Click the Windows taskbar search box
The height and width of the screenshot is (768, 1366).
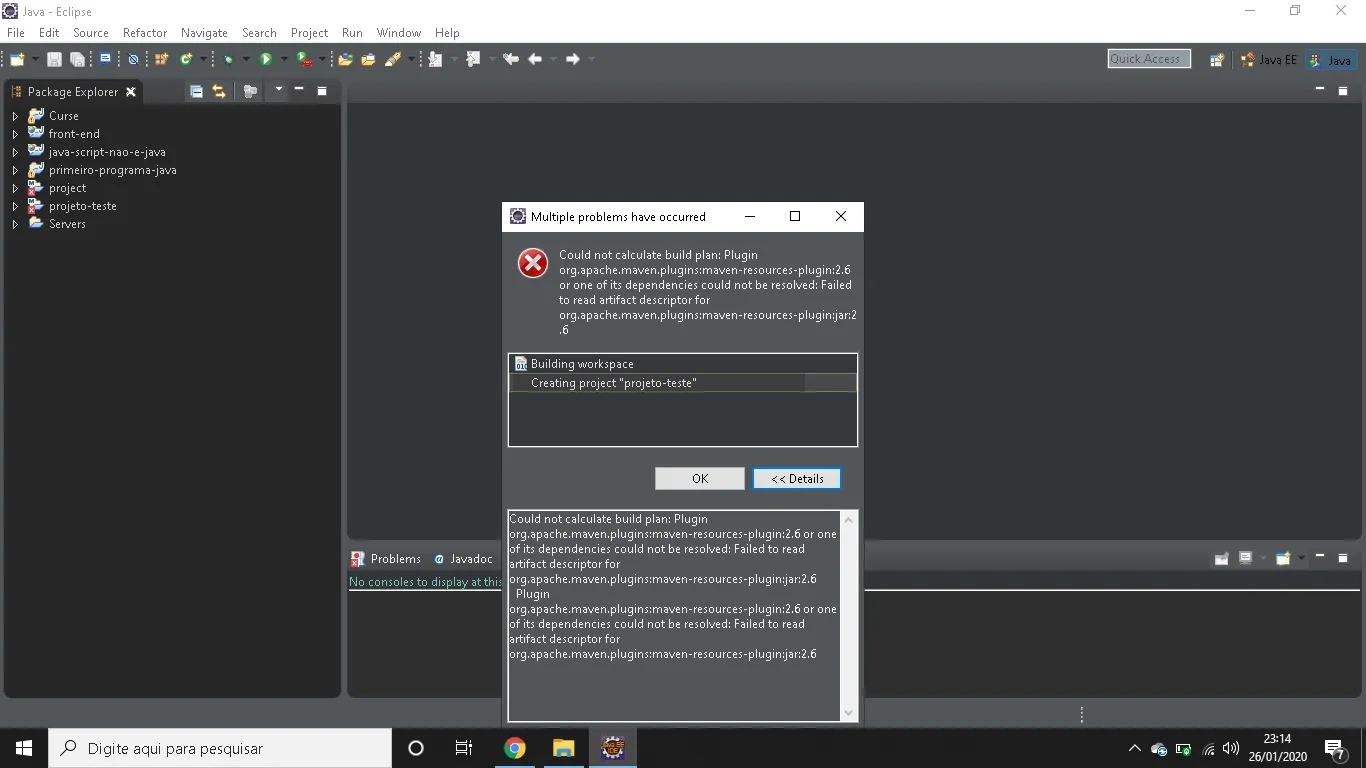tap(220, 748)
